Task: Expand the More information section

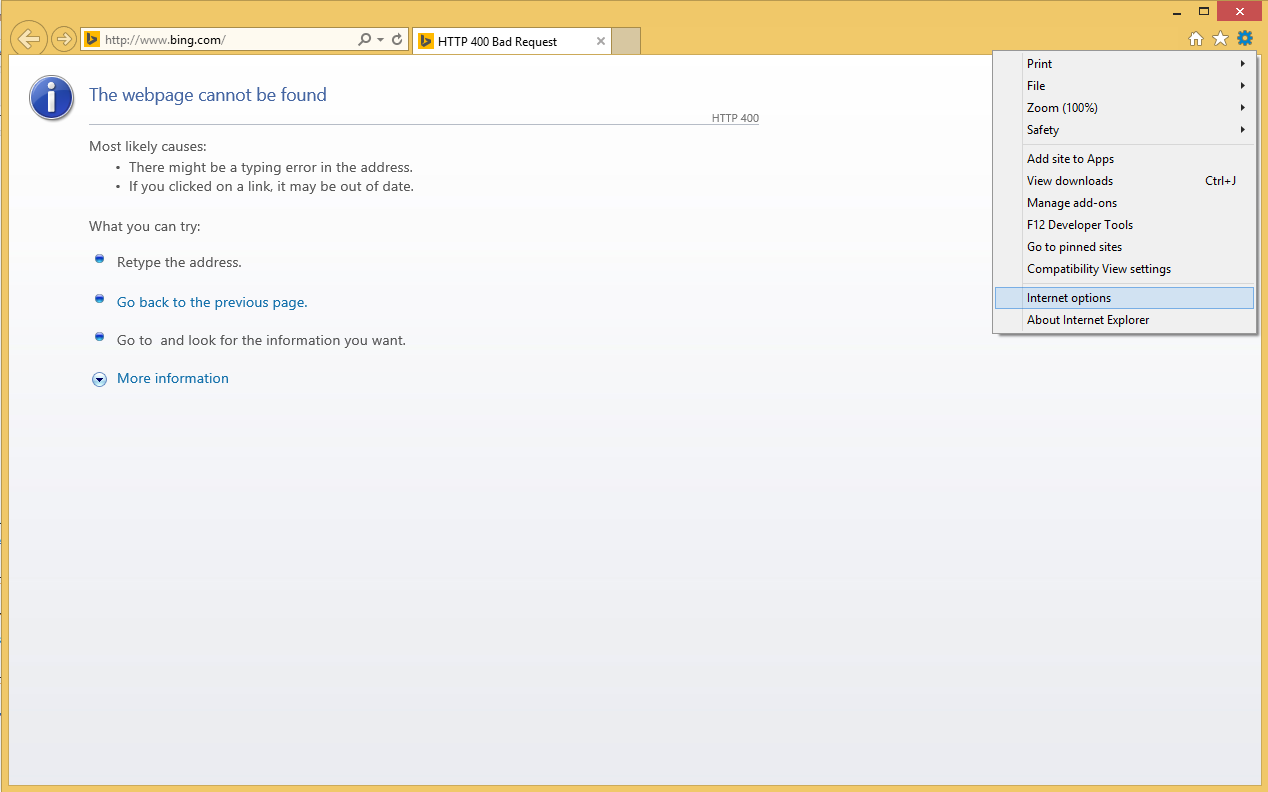Action: pos(172,378)
